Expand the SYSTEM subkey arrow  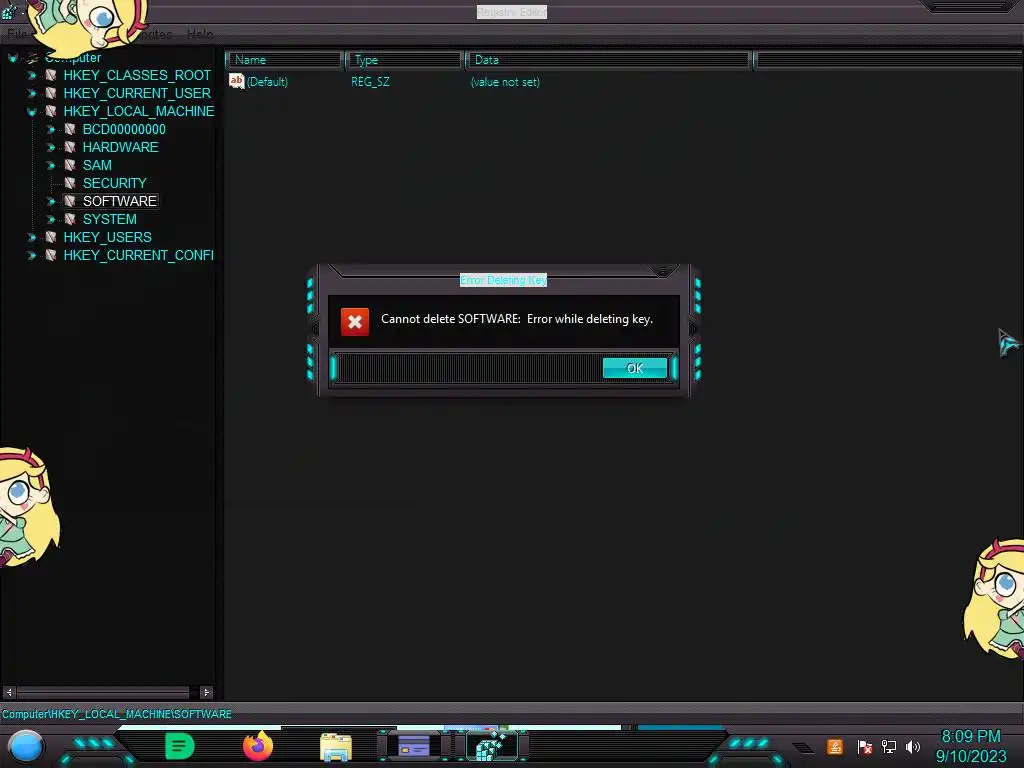coord(50,219)
